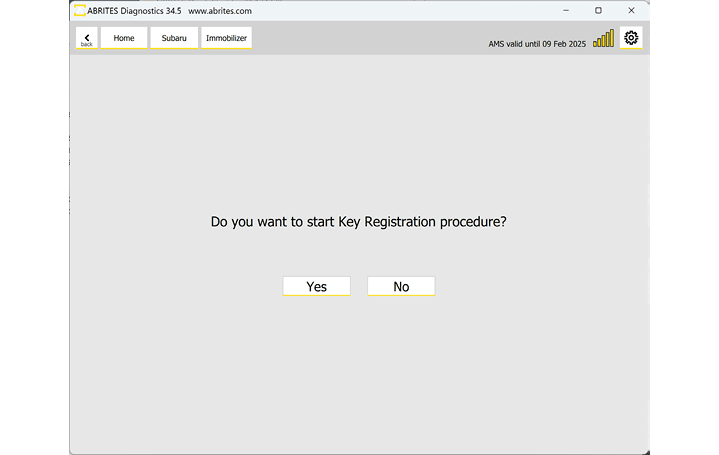Viewport: 719px width, 455px height.
Task: Close the ABRITES Diagnostics window
Action: (x=631, y=10)
